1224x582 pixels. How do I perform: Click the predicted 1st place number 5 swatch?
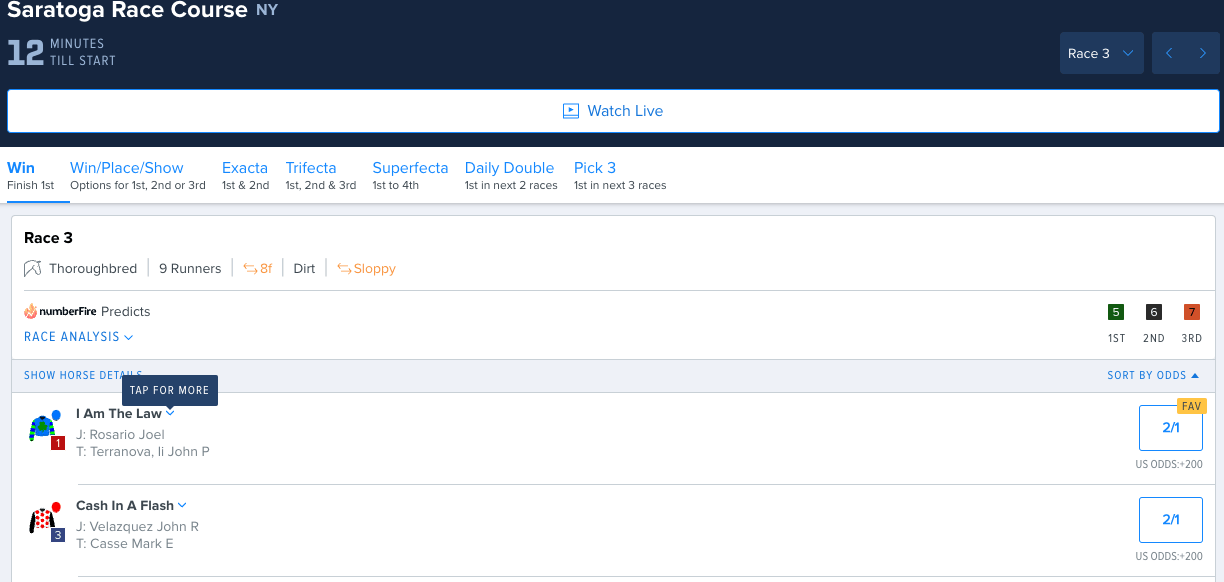(1116, 312)
